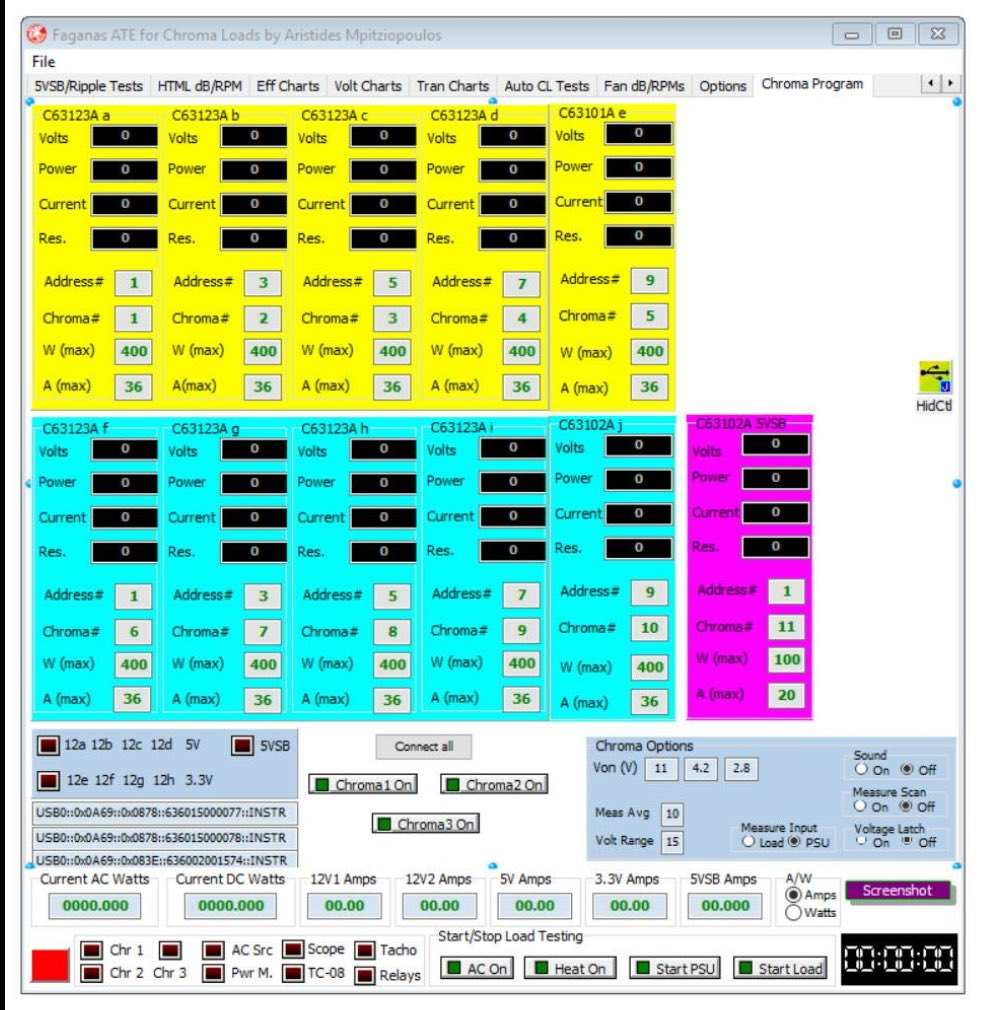Click the Heat On button

570,968
